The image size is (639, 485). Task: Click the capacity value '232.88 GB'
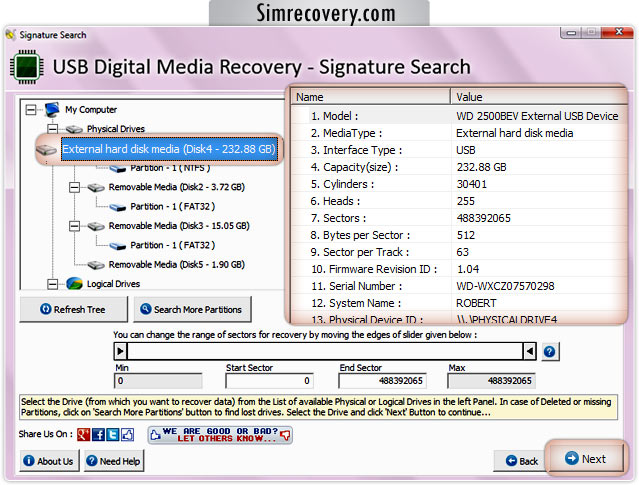481,167
